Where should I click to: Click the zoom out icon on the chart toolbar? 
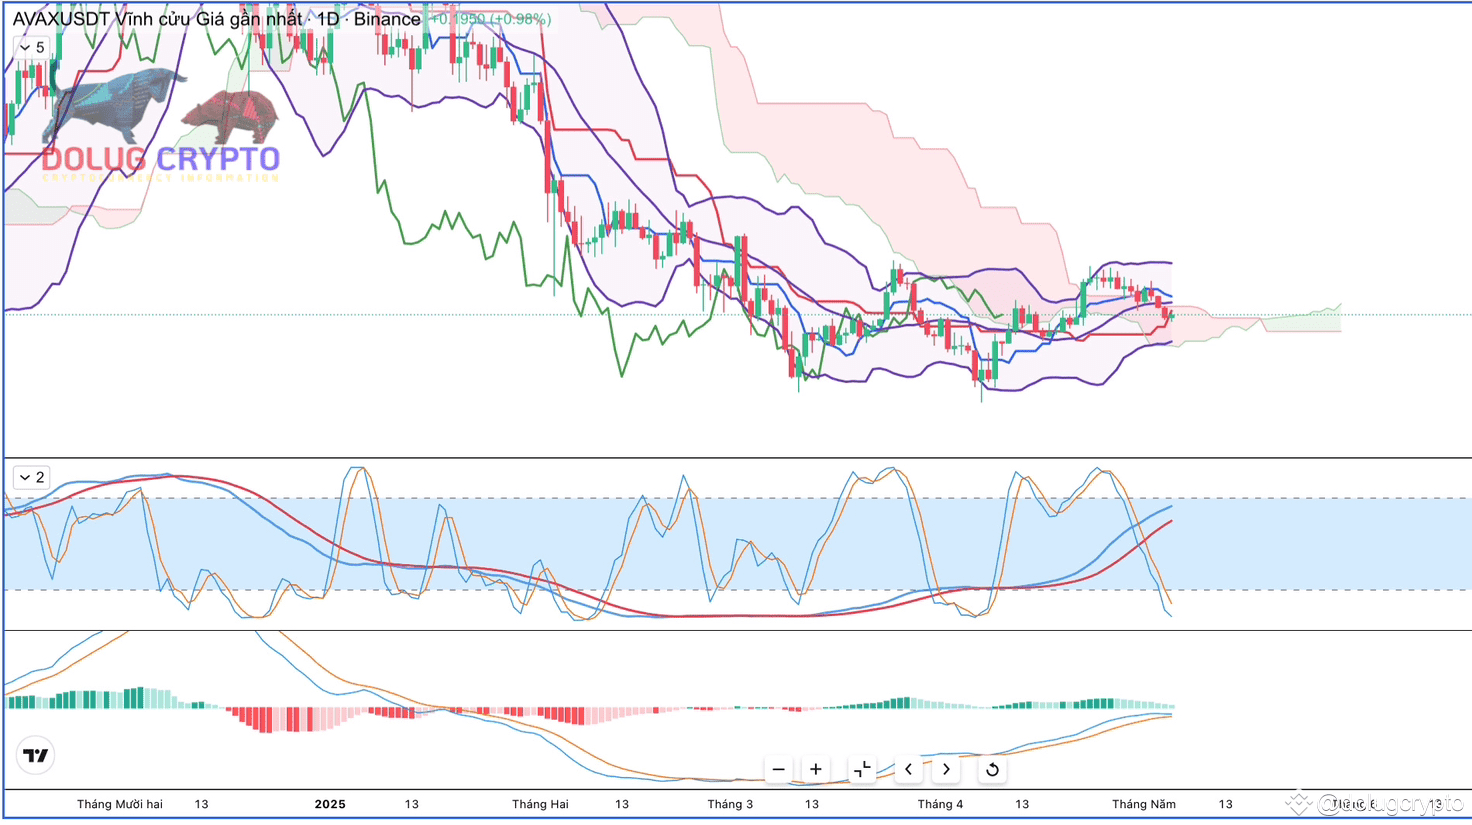coord(778,769)
